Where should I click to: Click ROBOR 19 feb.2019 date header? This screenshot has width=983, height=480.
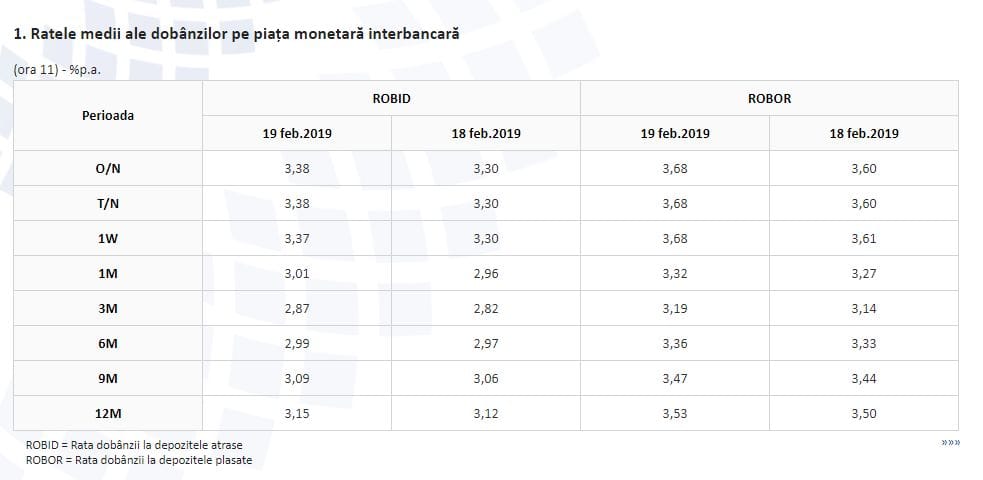tap(675, 133)
